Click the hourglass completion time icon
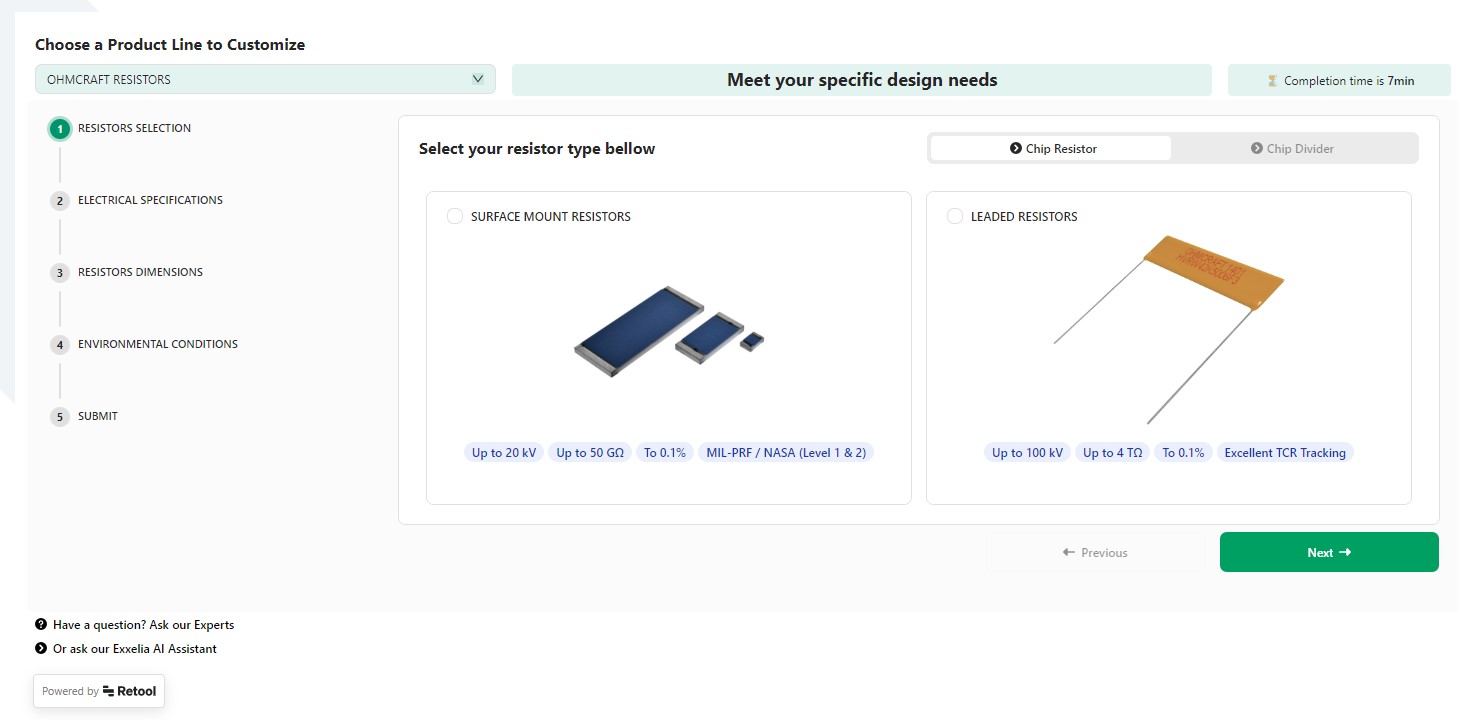 (1273, 81)
